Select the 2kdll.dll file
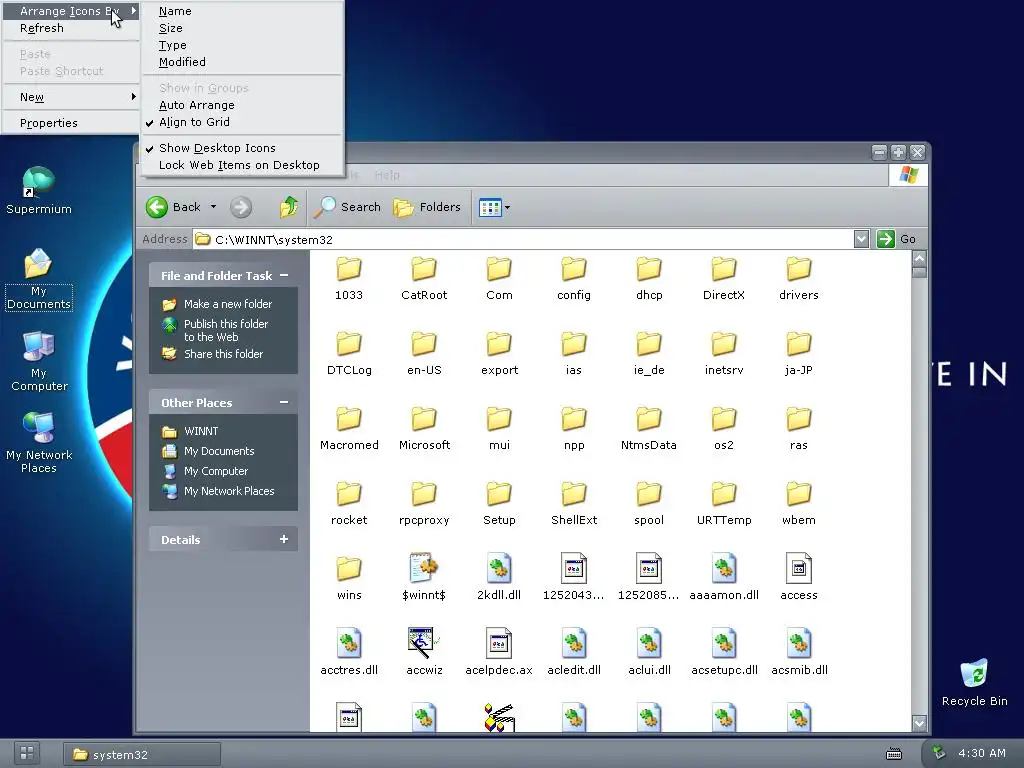This screenshot has width=1024, height=768. pyautogui.click(x=499, y=578)
